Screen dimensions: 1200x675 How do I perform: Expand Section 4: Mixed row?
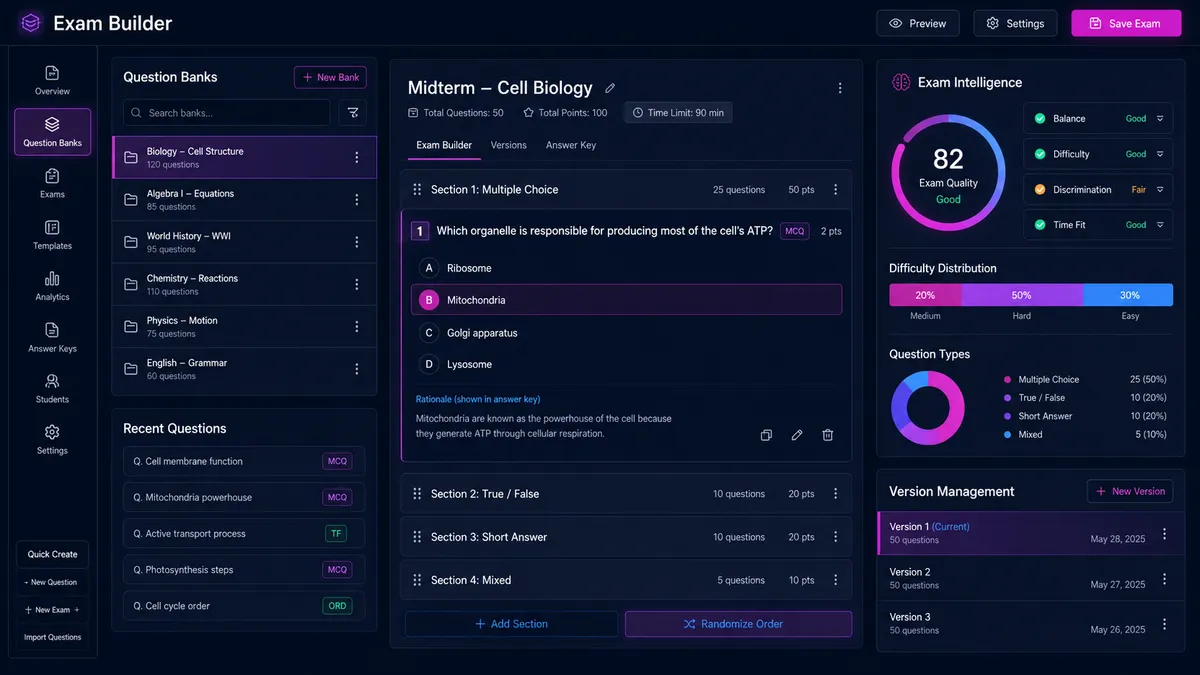[x=626, y=580]
